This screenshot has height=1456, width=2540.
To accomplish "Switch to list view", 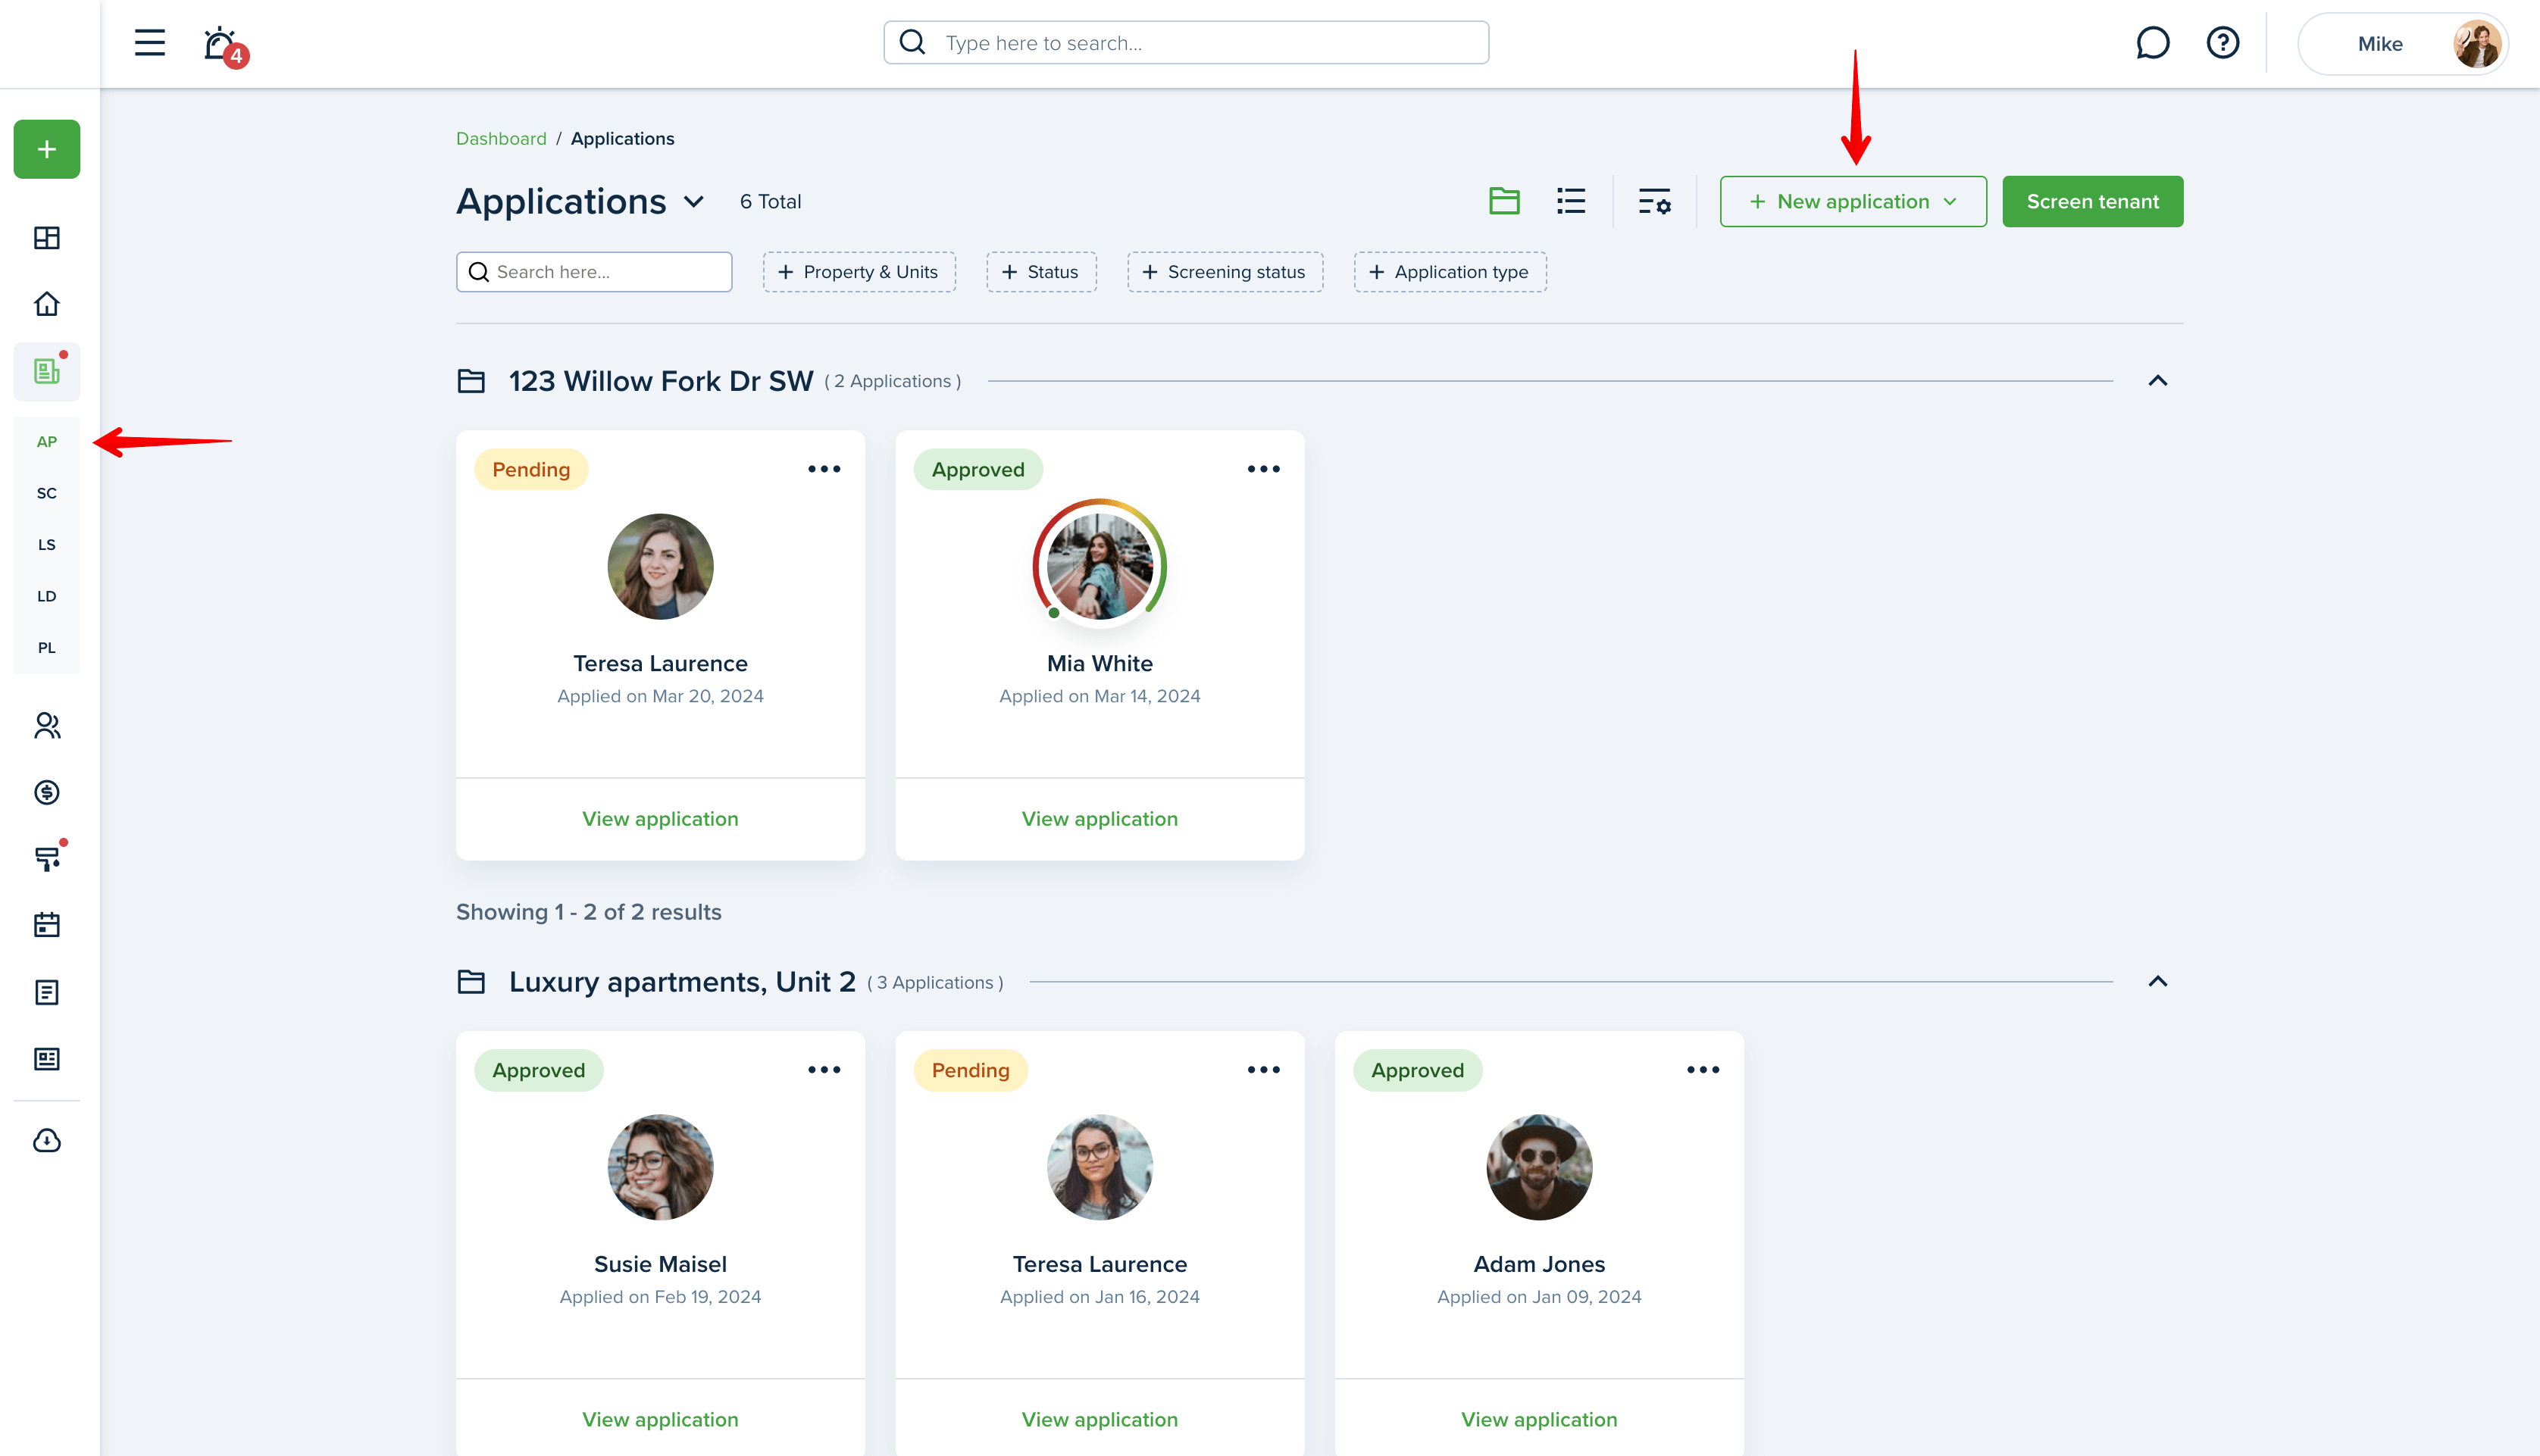I will point(1571,201).
